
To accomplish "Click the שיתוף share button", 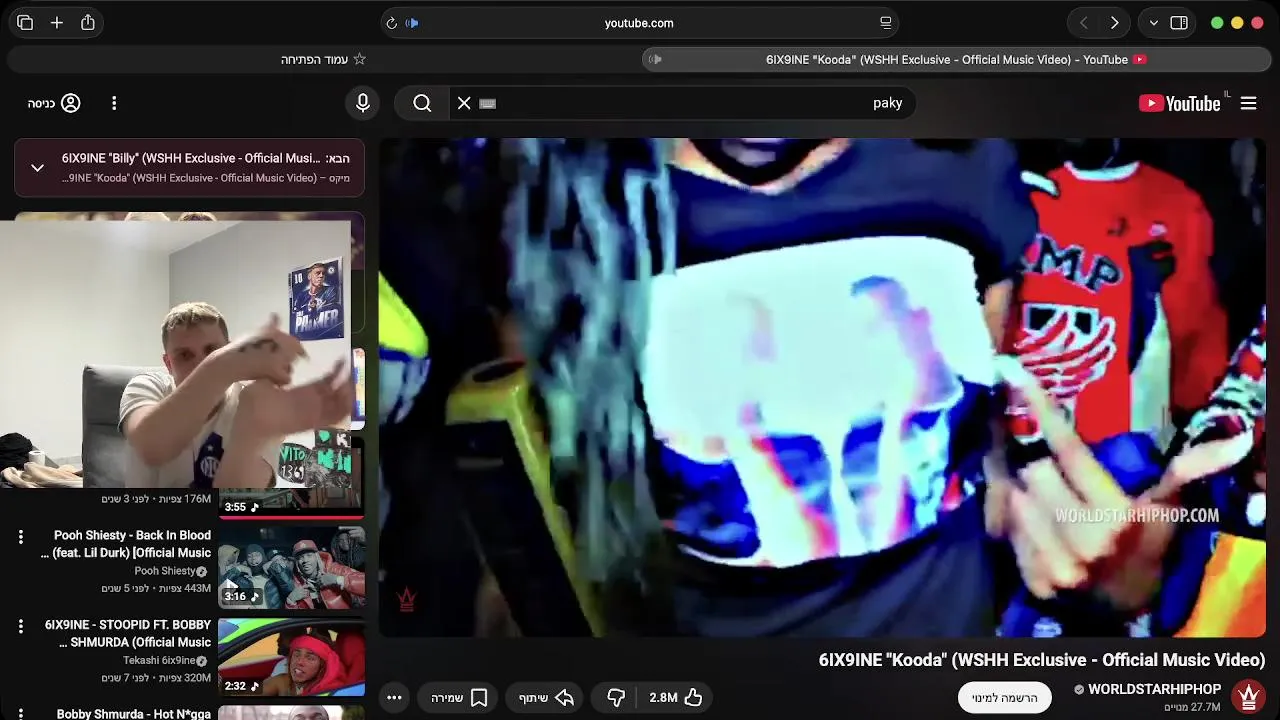I will (x=546, y=697).
